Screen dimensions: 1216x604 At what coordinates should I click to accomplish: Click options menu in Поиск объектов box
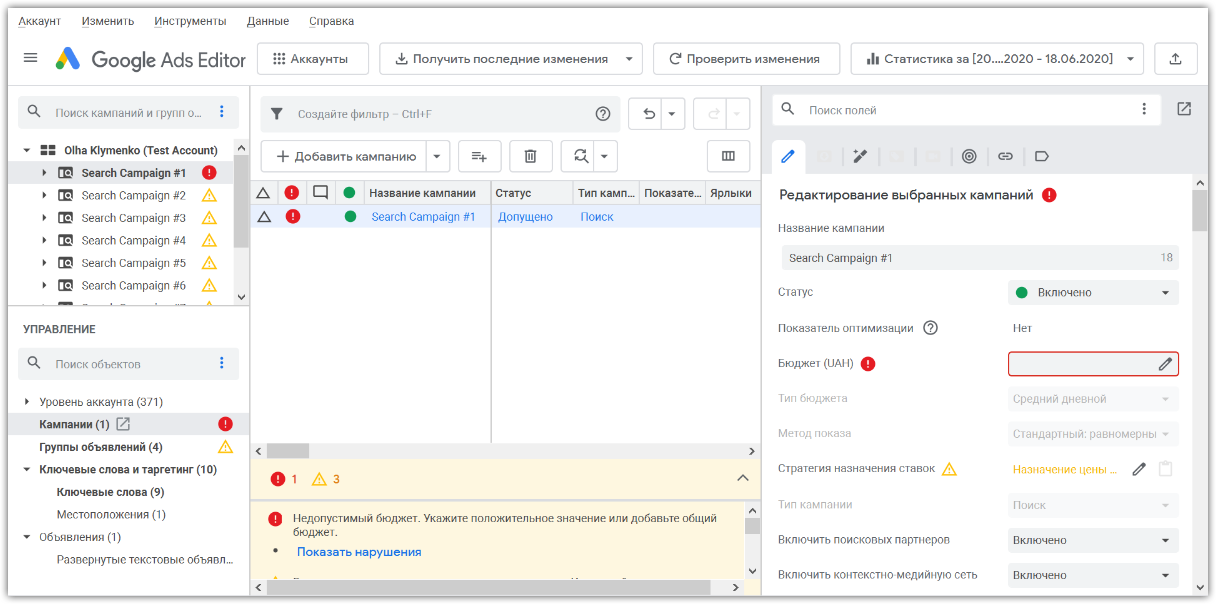(x=222, y=363)
